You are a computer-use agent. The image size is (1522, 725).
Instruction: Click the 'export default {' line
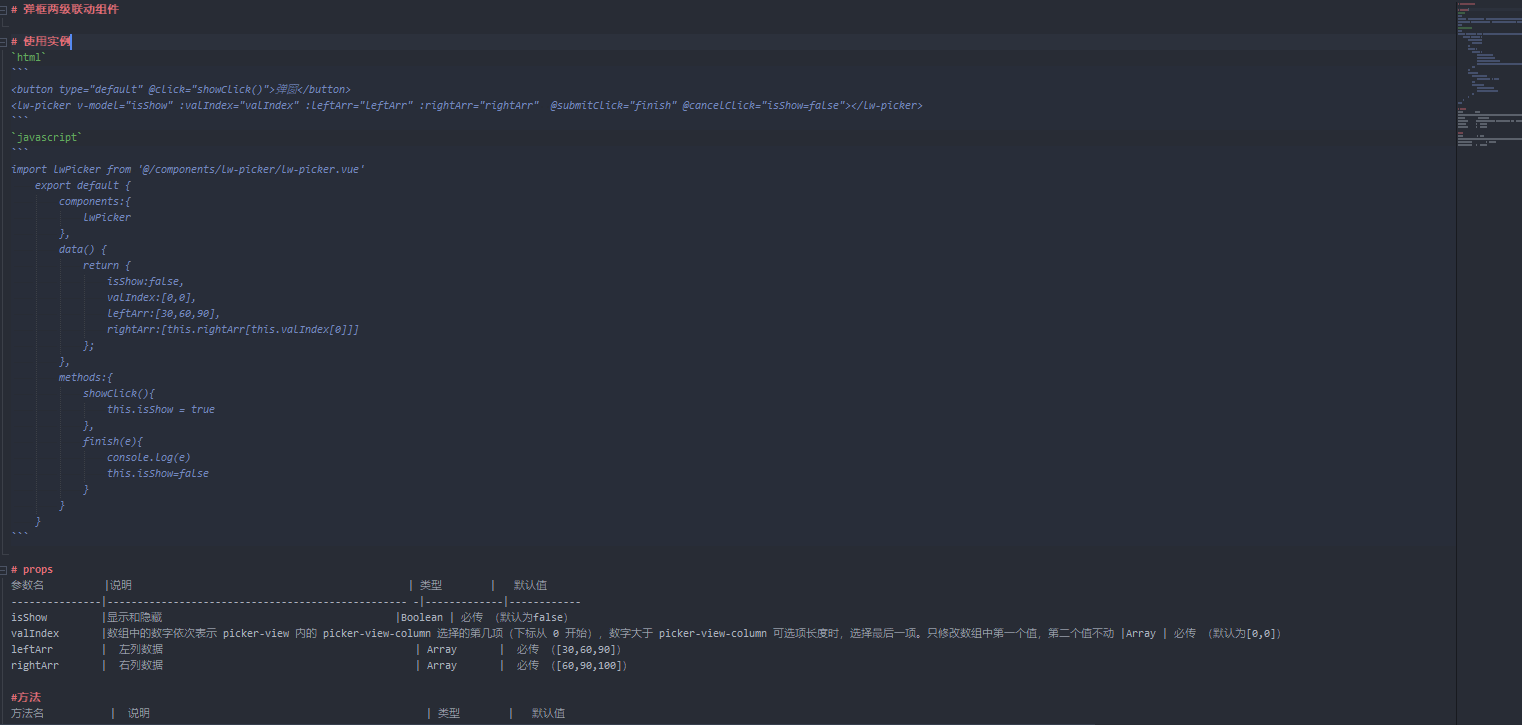pos(83,185)
